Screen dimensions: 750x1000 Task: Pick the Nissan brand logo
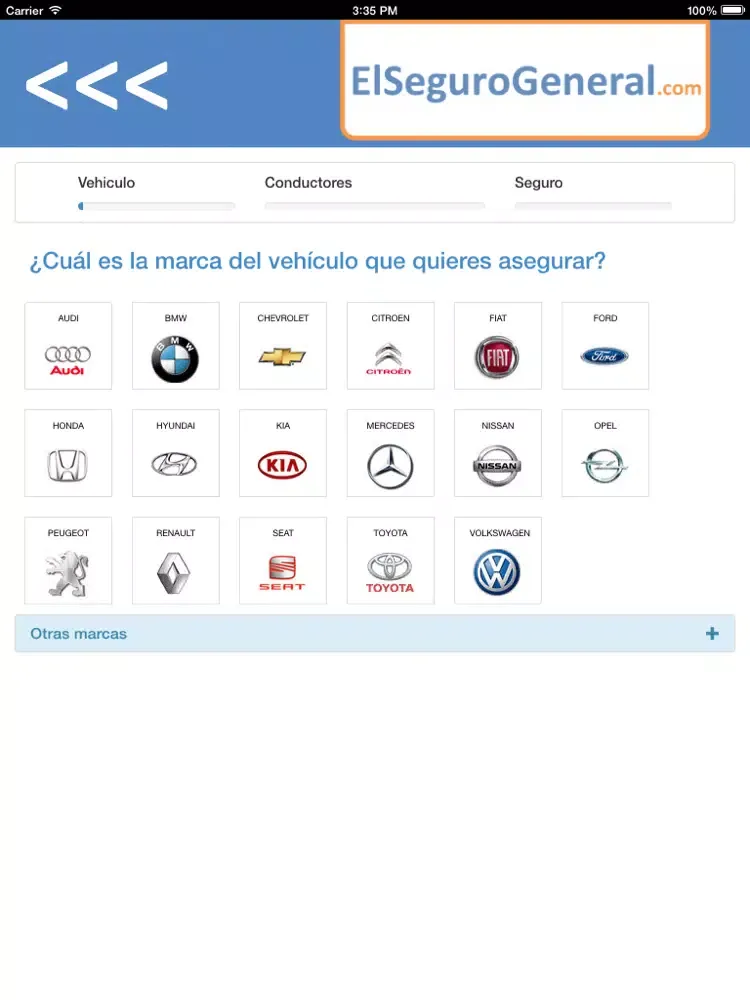point(497,466)
